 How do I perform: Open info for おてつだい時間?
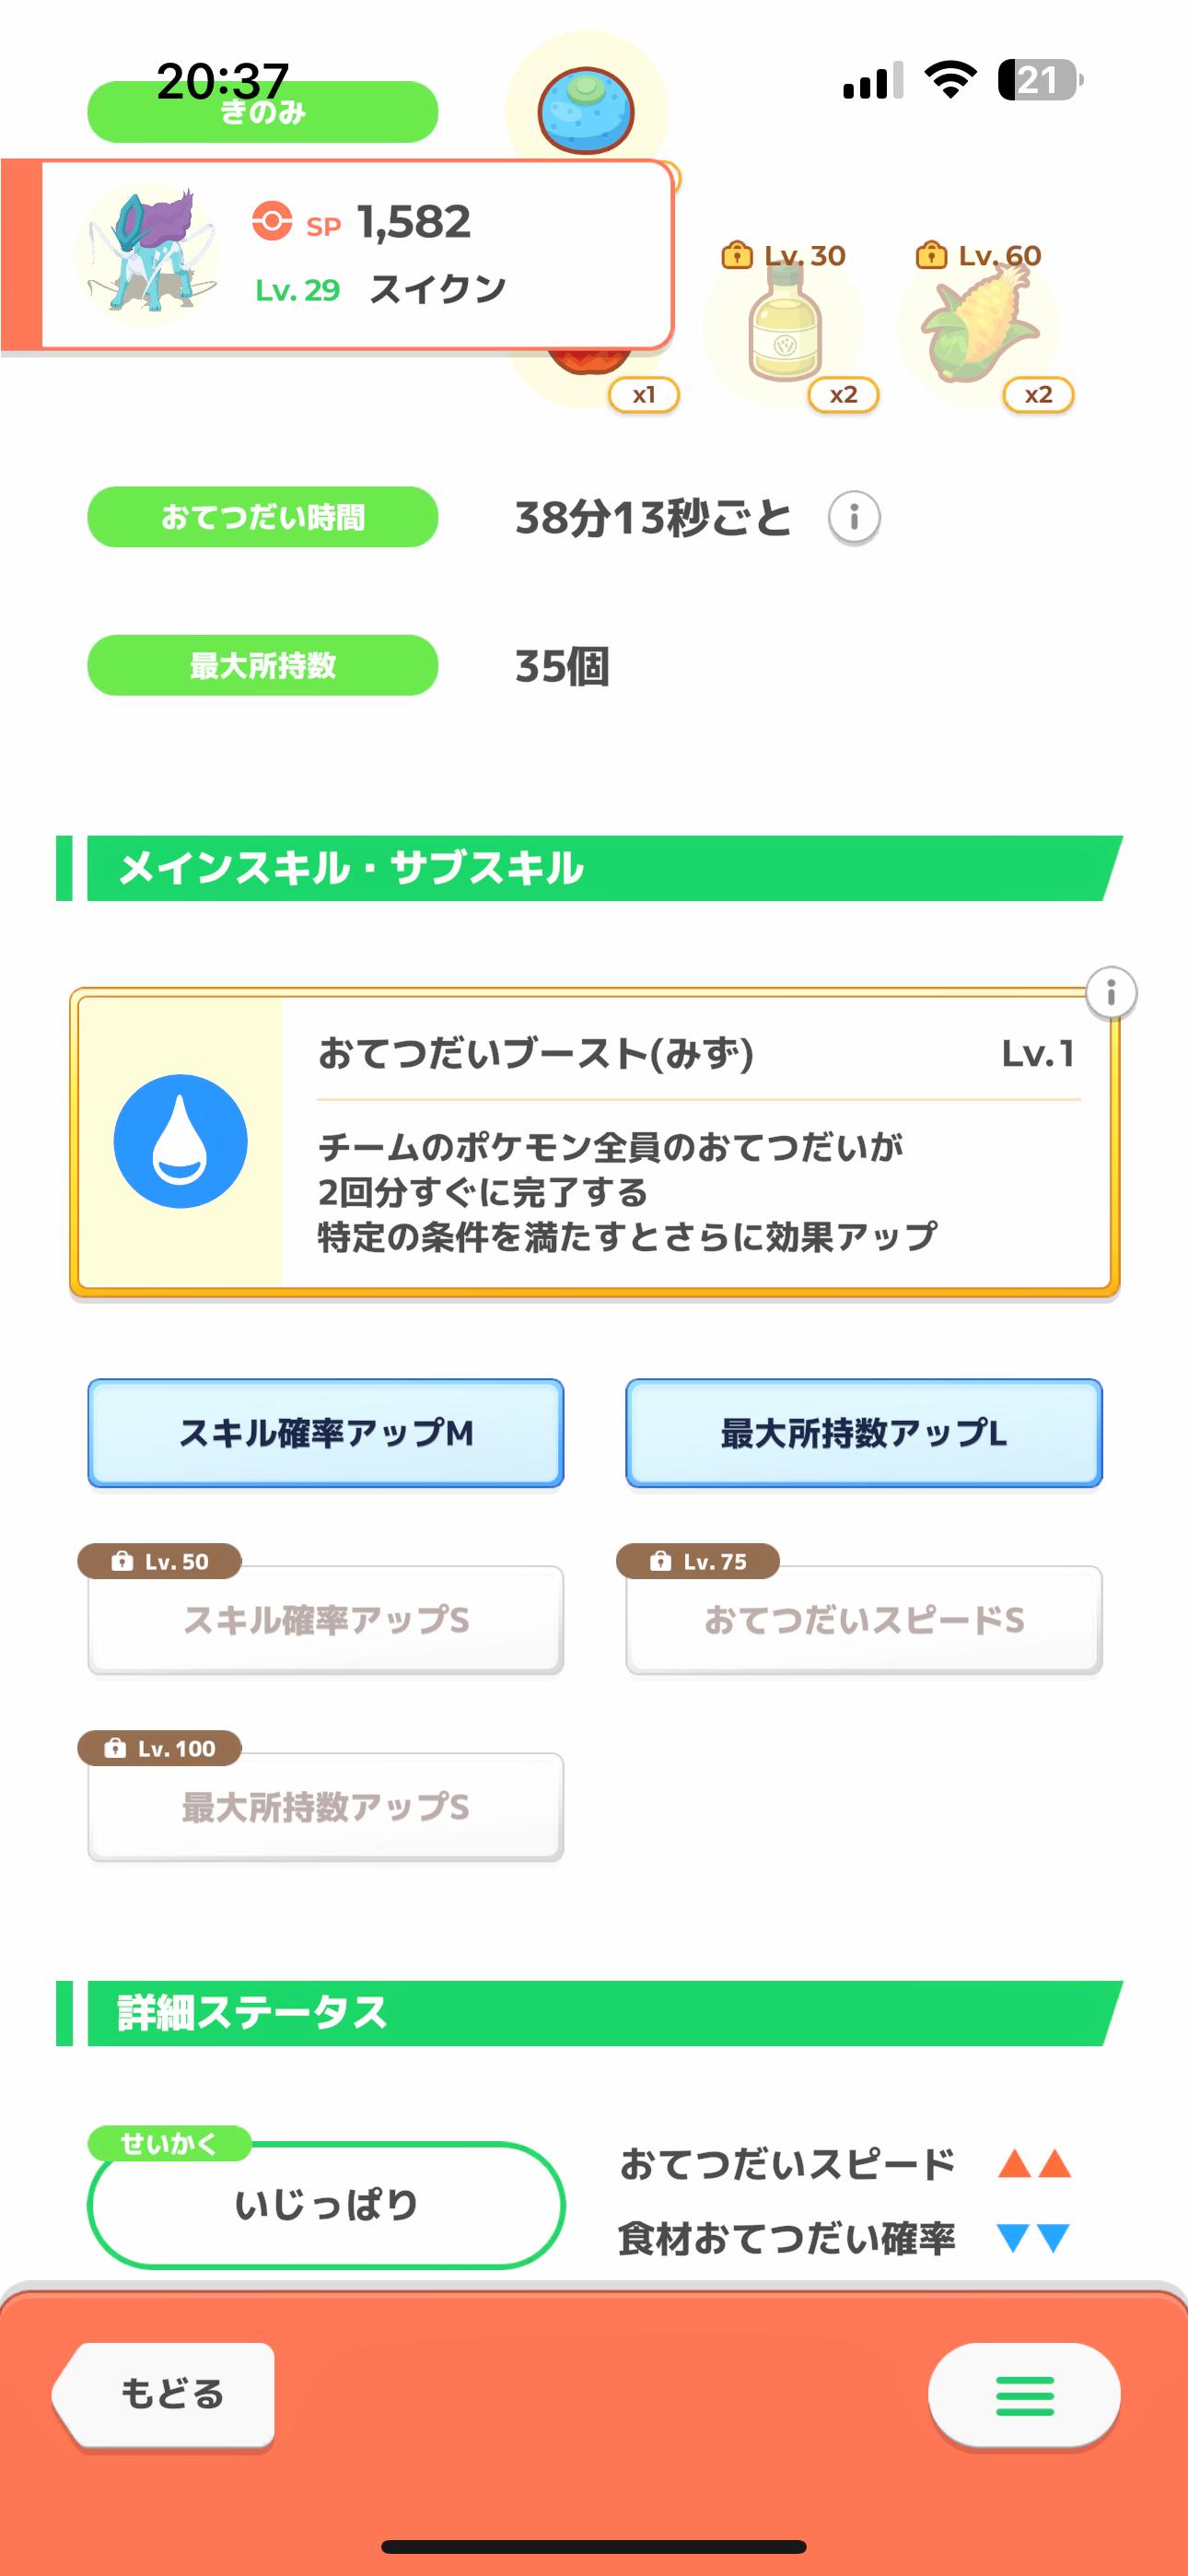click(854, 518)
